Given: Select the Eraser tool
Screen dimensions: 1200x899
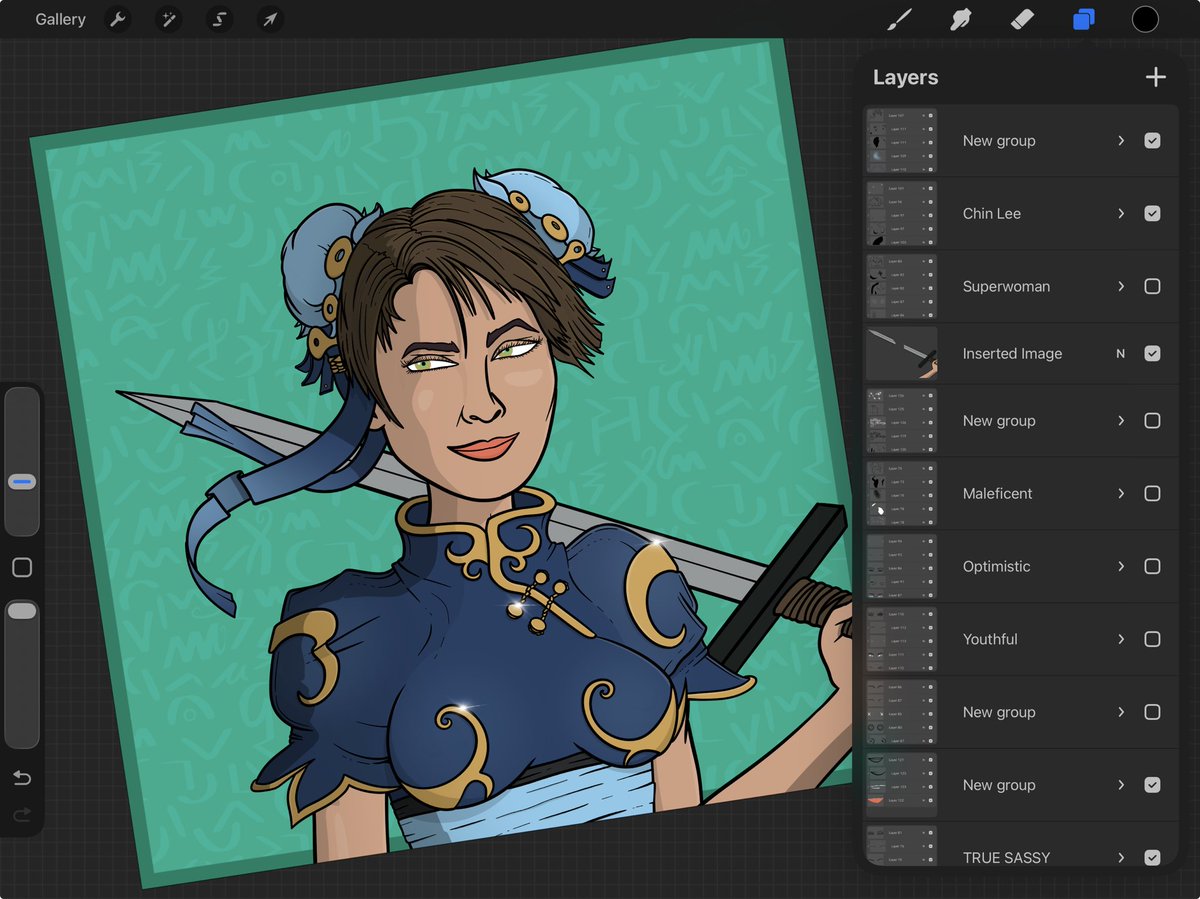Looking at the screenshot, I should pos(1022,19).
